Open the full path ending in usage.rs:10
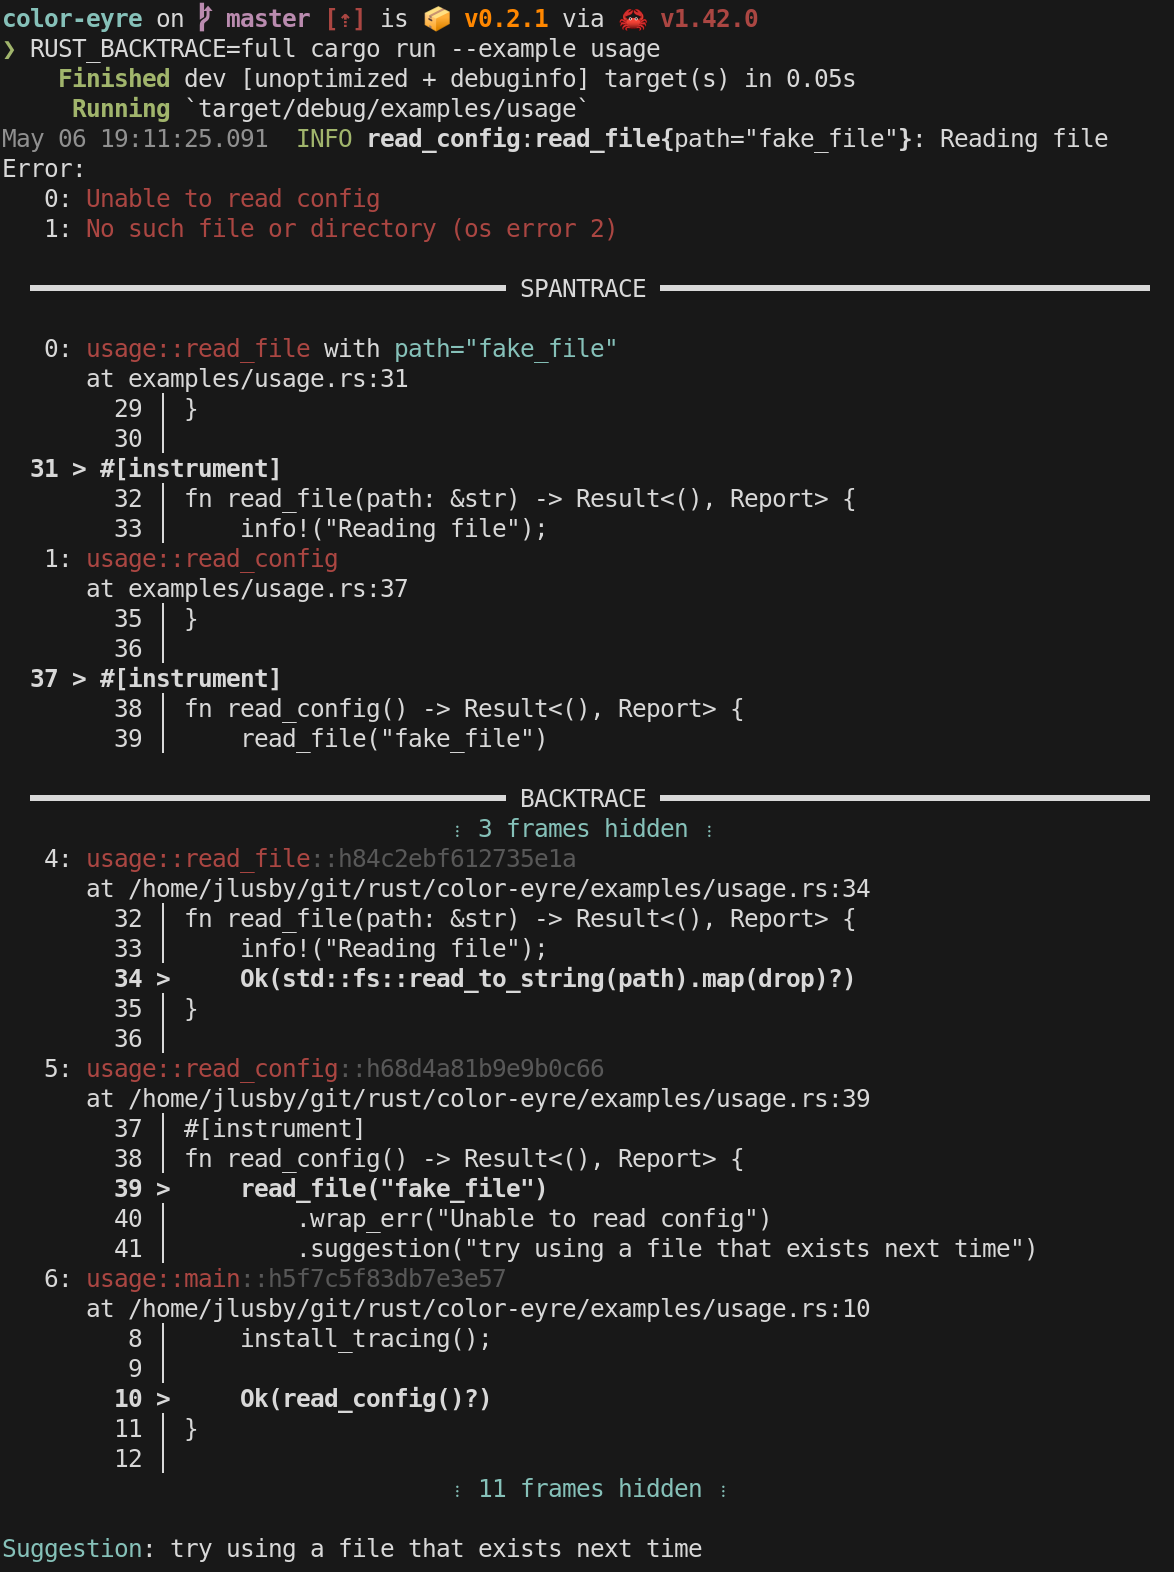The image size is (1174, 1572). (x=499, y=1309)
